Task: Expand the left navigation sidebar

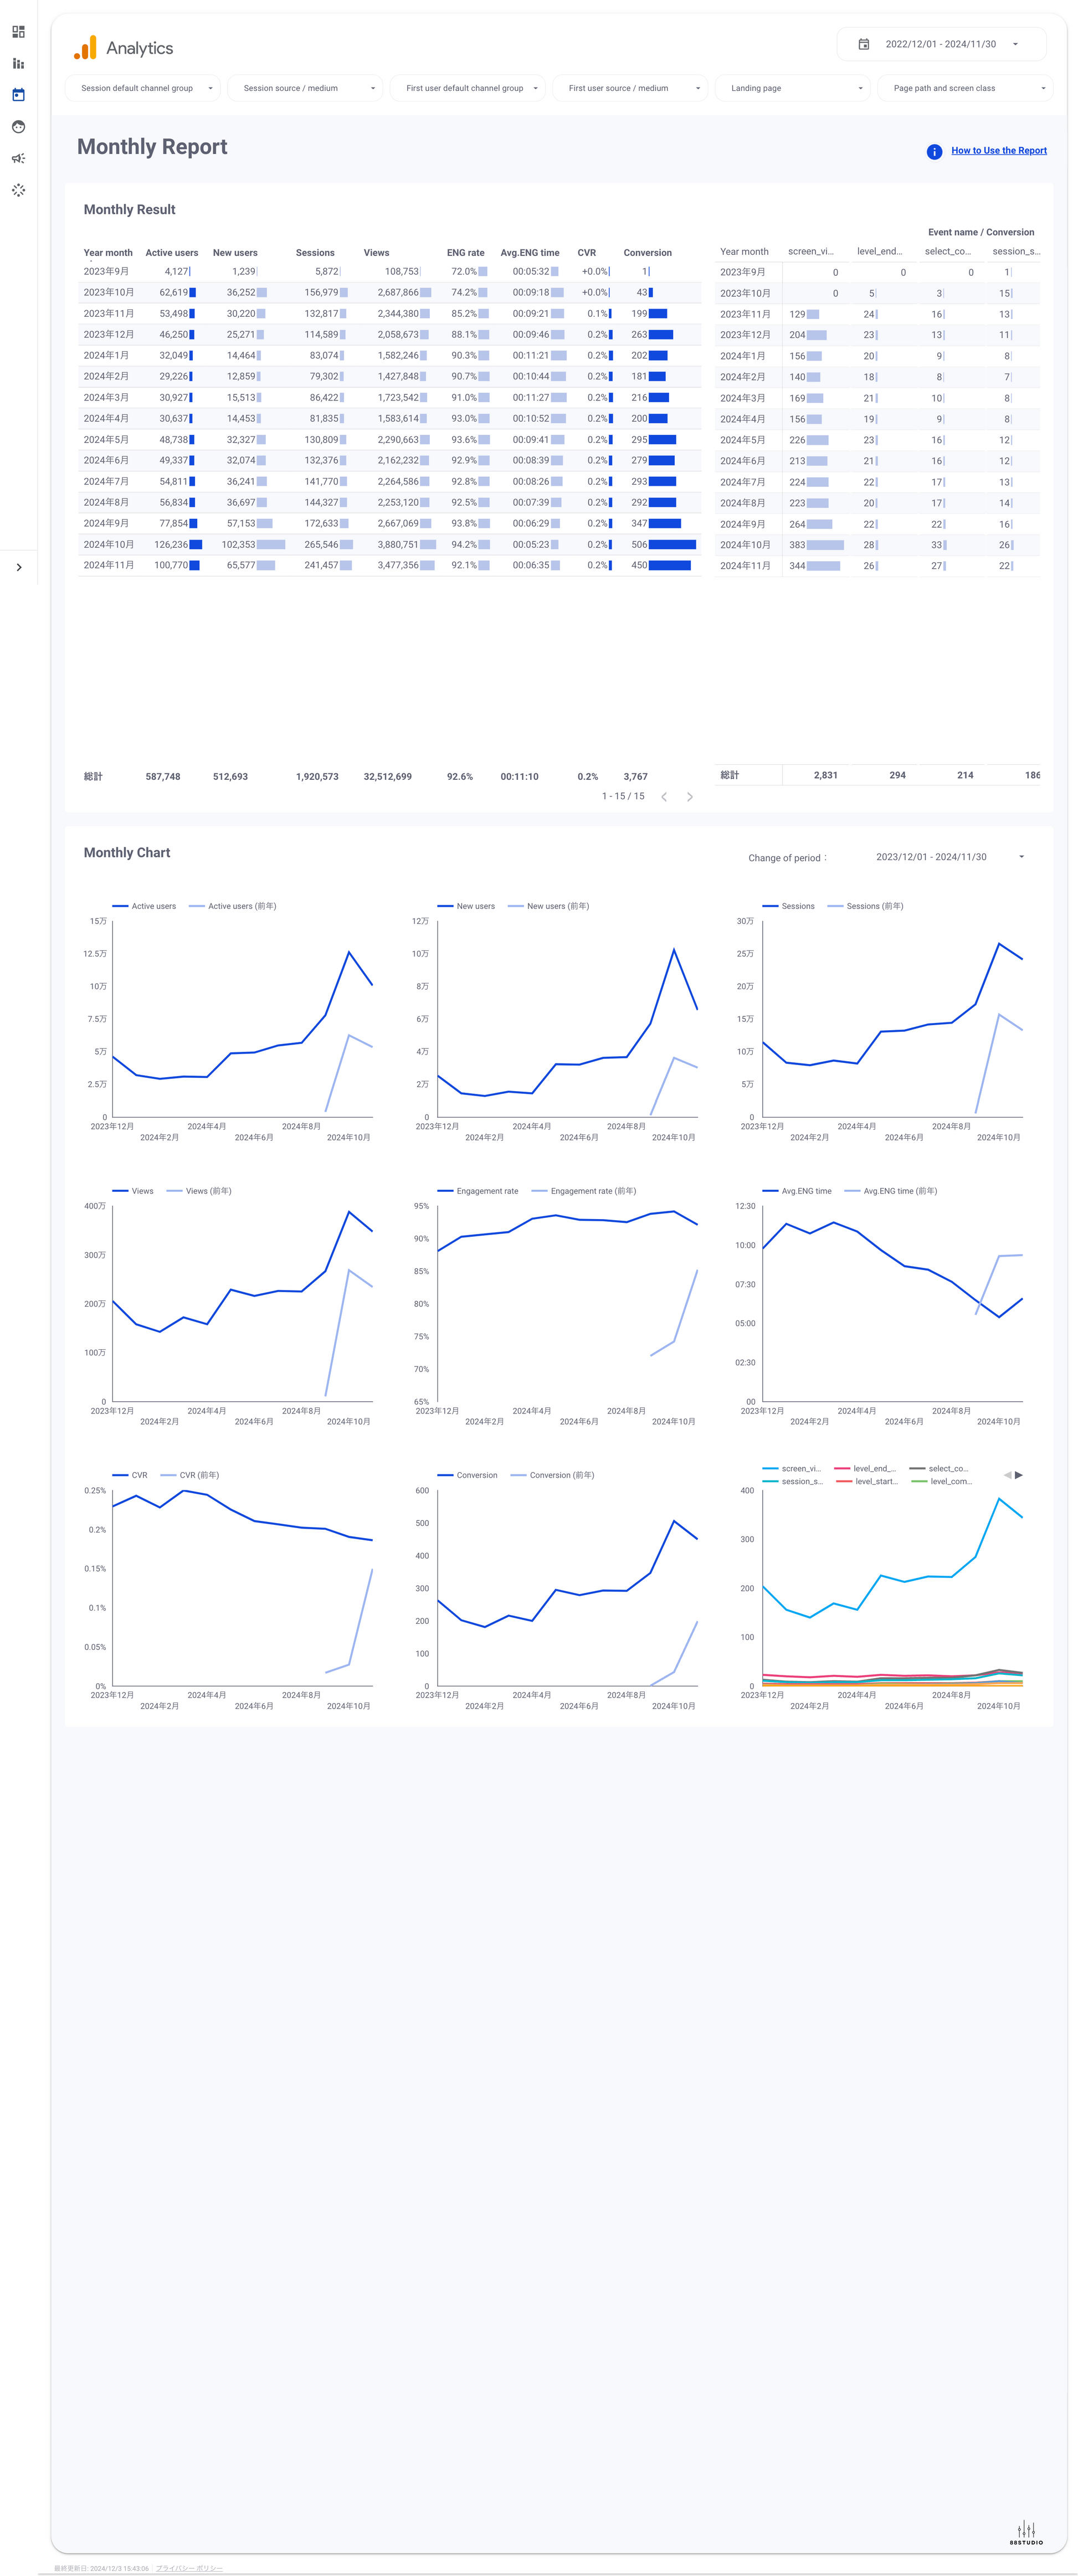Action: (19, 567)
